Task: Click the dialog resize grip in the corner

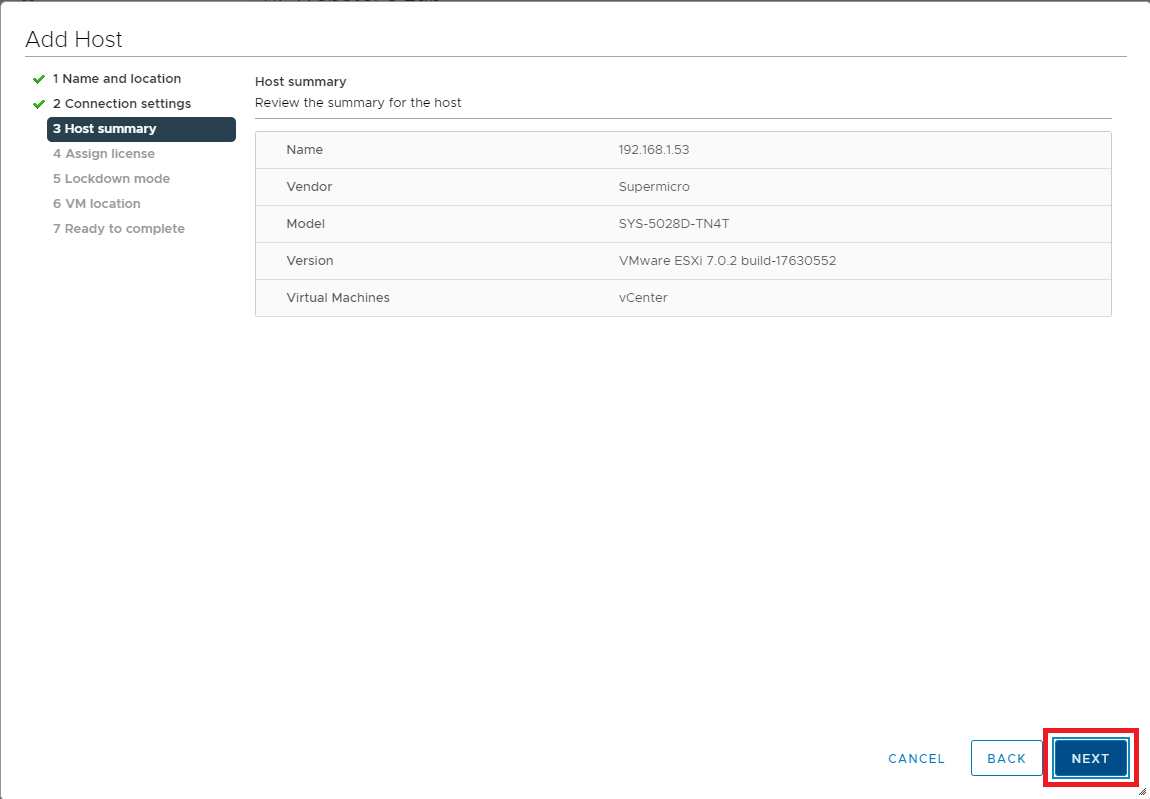Action: pyautogui.click(x=1142, y=791)
